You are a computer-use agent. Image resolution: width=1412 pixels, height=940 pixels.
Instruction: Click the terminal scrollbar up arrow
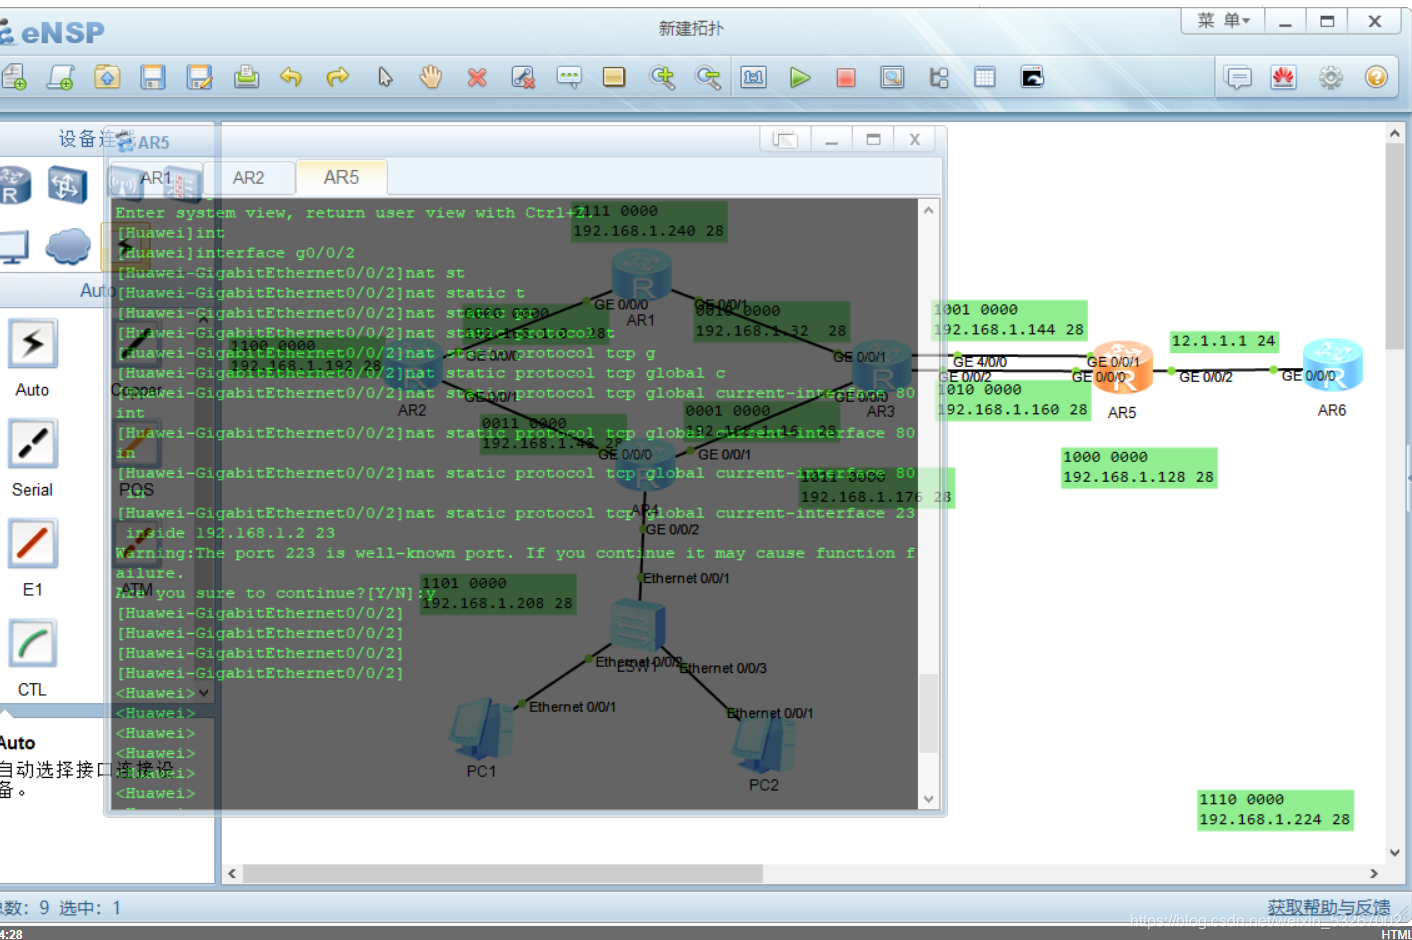[929, 210]
